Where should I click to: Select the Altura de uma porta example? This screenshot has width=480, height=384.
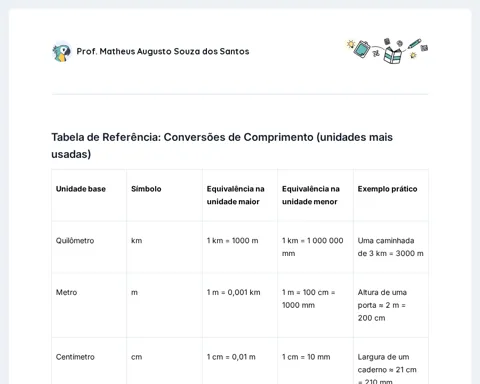click(x=382, y=305)
